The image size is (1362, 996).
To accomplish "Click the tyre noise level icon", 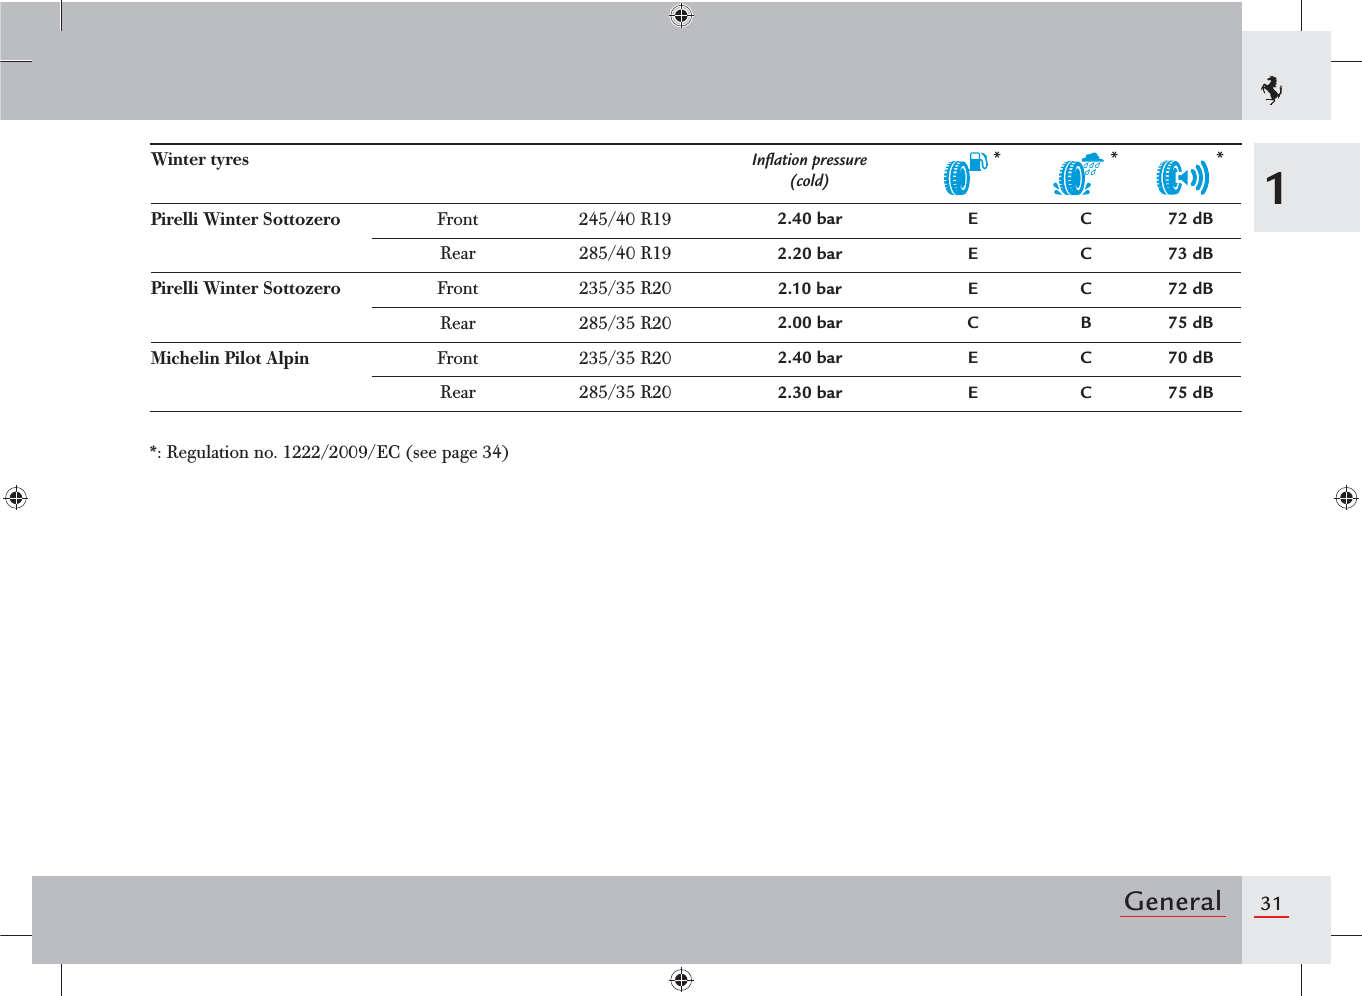I will point(1183,177).
